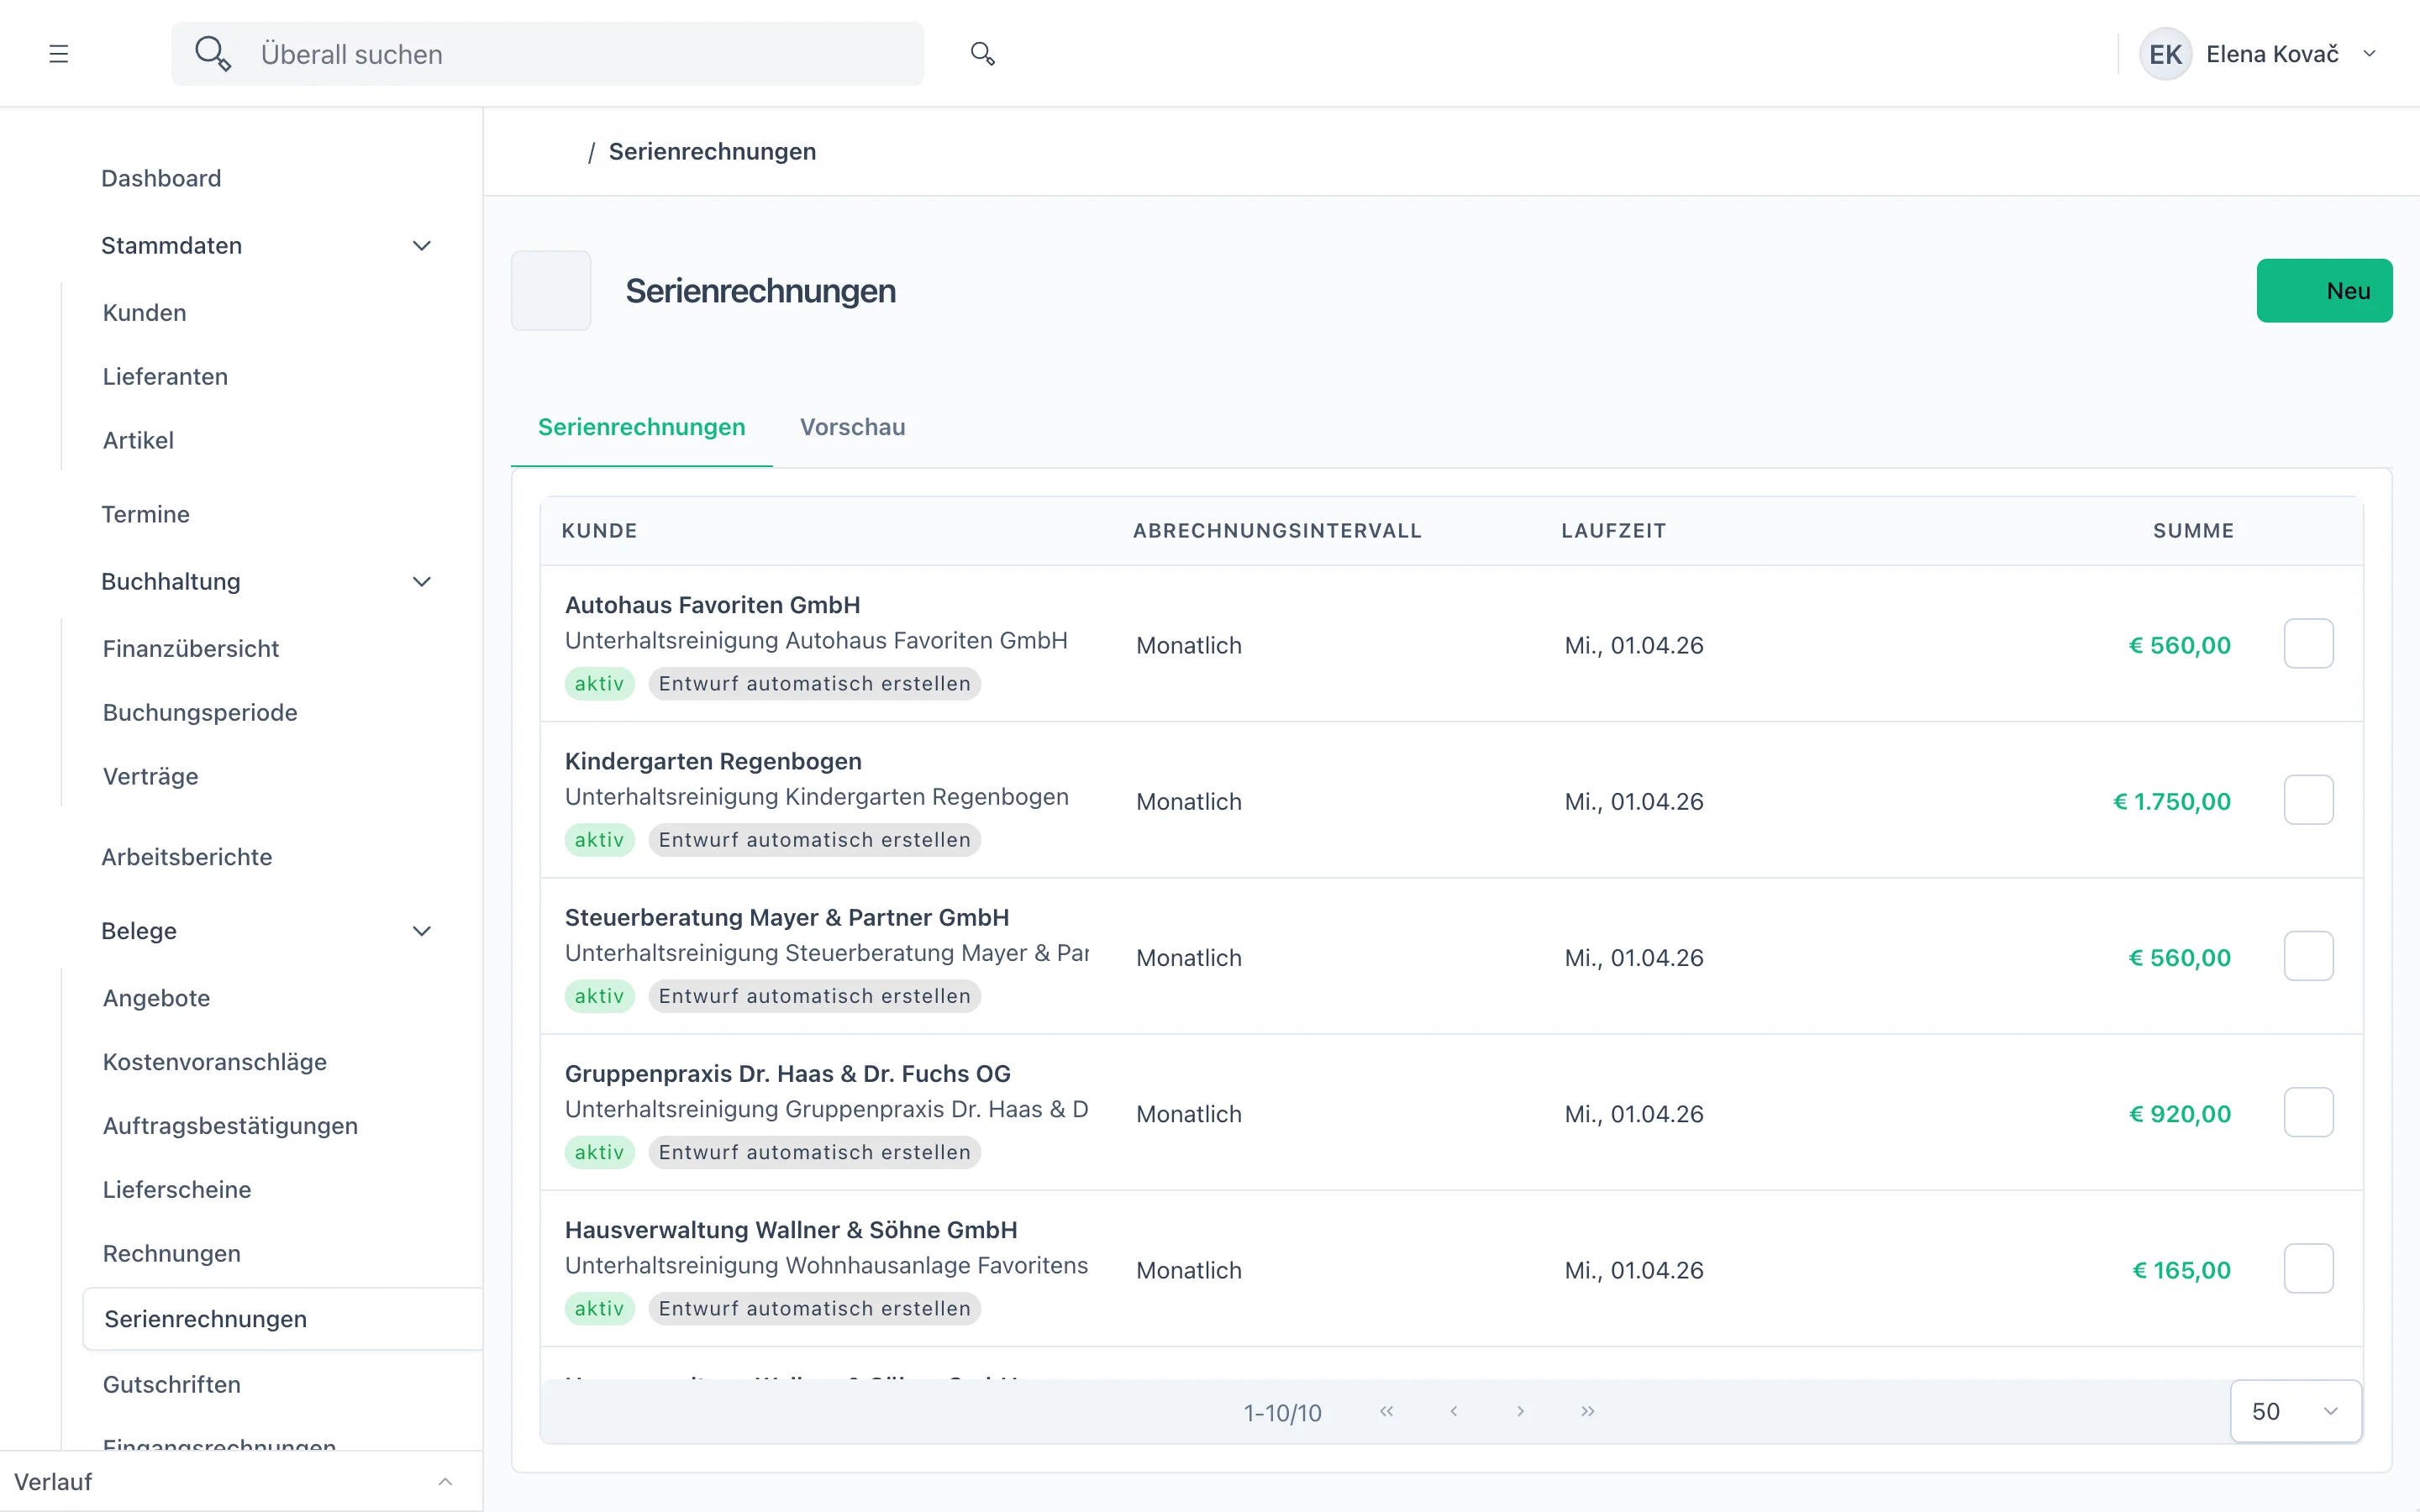Open Kunden in the sidebar
Screen dimensions: 2420x1512
144,313
